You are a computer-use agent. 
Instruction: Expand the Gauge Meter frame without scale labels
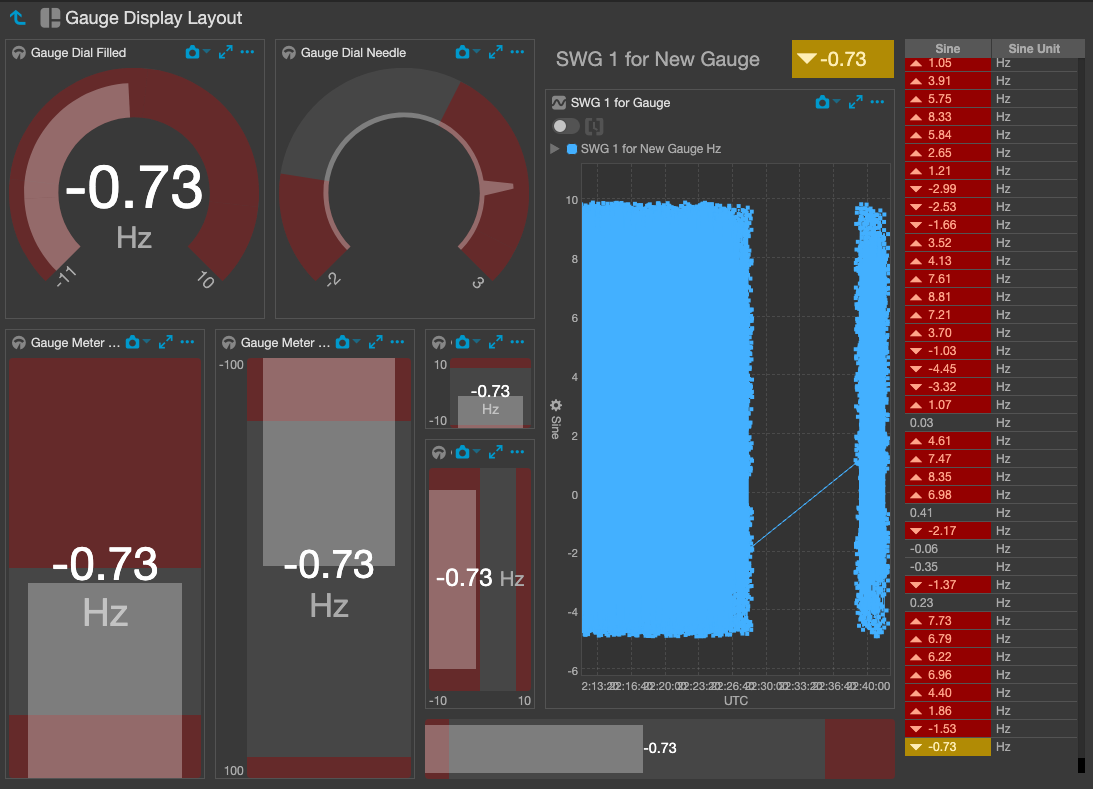[165, 342]
